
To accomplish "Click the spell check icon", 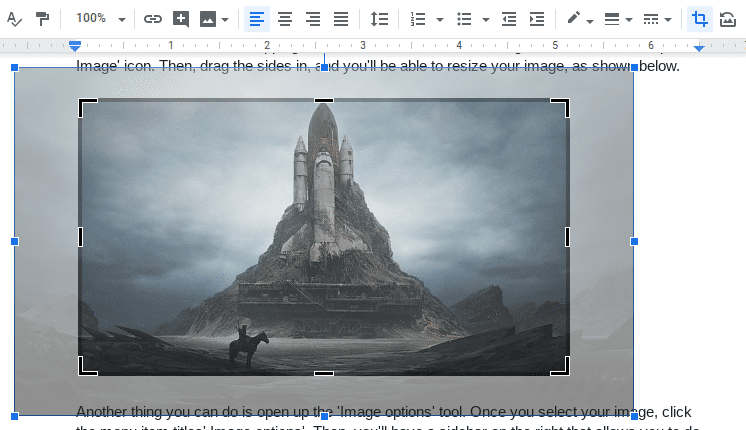I will pyautogui.click(x=14, y=19).
